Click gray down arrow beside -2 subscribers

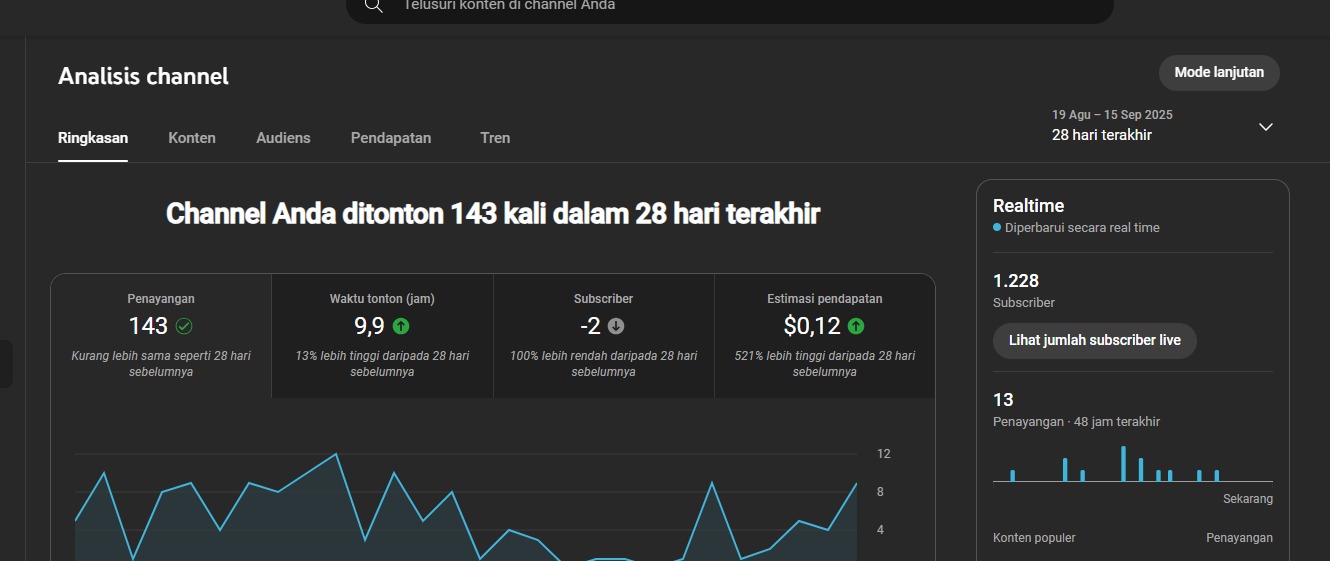coord(616,326)
